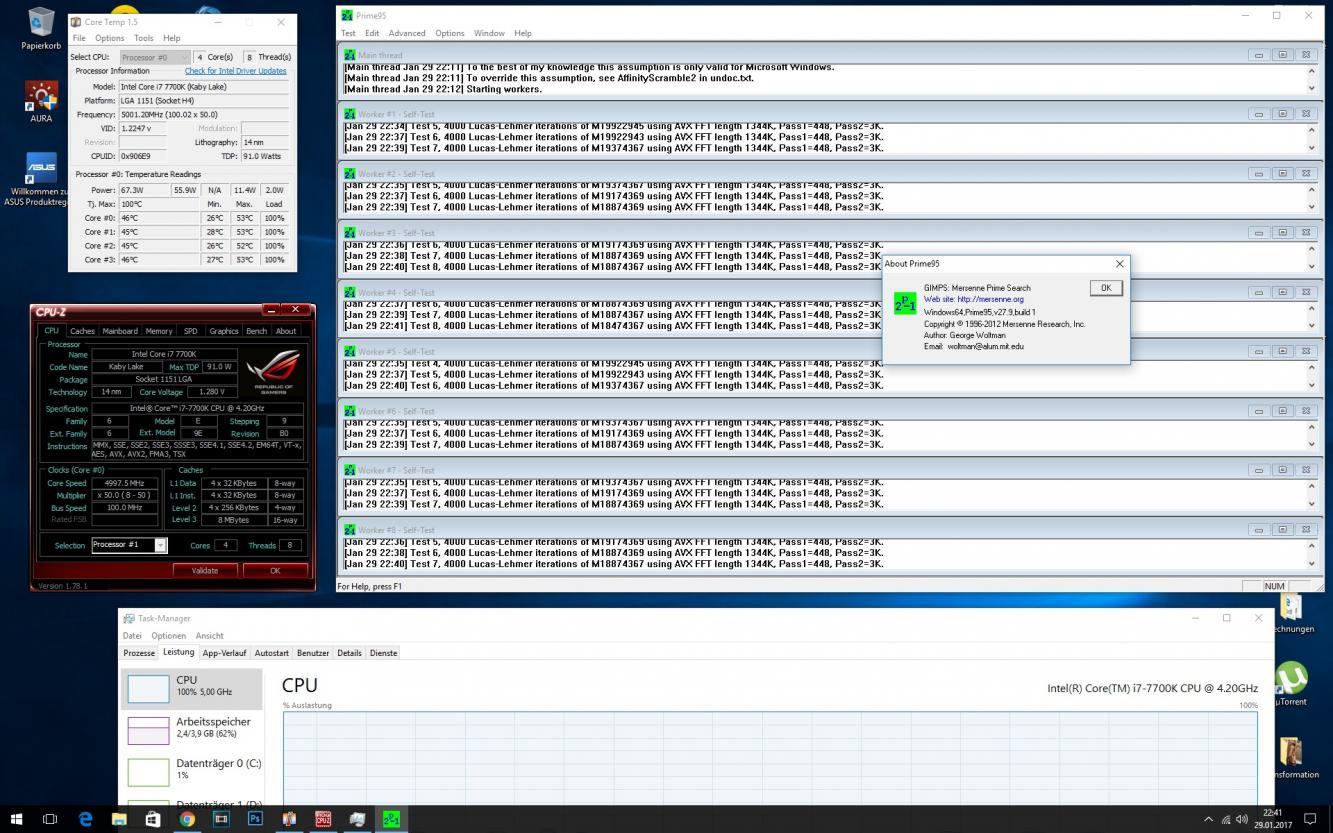Switch to the Dienste tab in Task-Manager

tap(384, 653)
